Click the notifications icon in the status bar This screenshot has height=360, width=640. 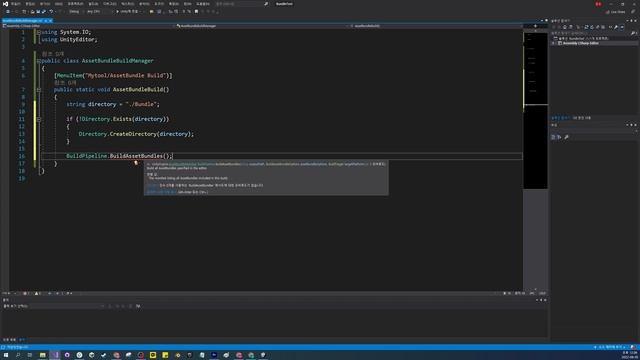[633, 347]
